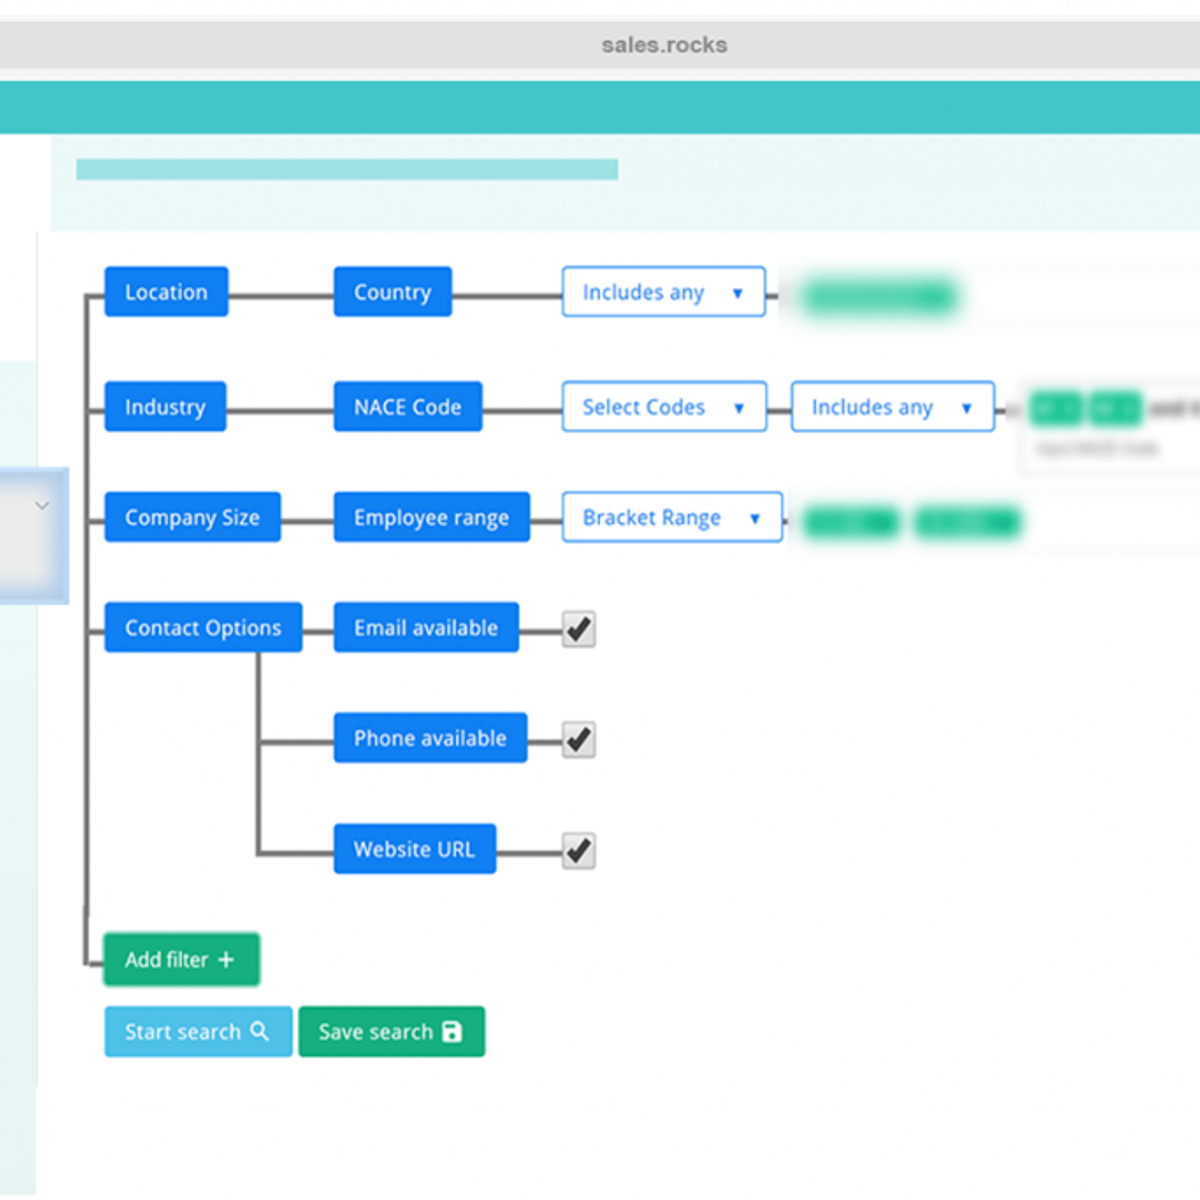Uncheck the Phone available checkbox
Image resolution: width=1200 pixels, height=1200 pixels.
(x=578, y=740)
